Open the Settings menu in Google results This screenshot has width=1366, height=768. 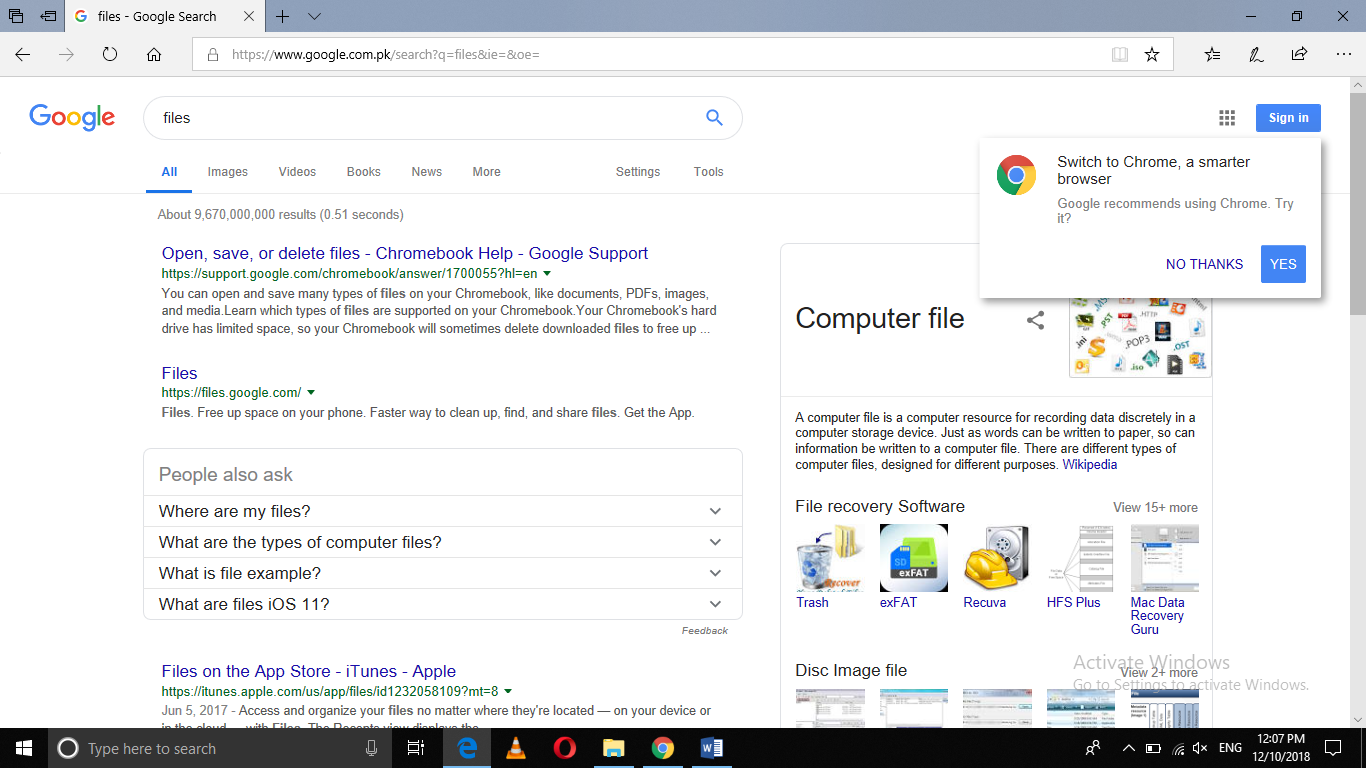coord(638,172)
